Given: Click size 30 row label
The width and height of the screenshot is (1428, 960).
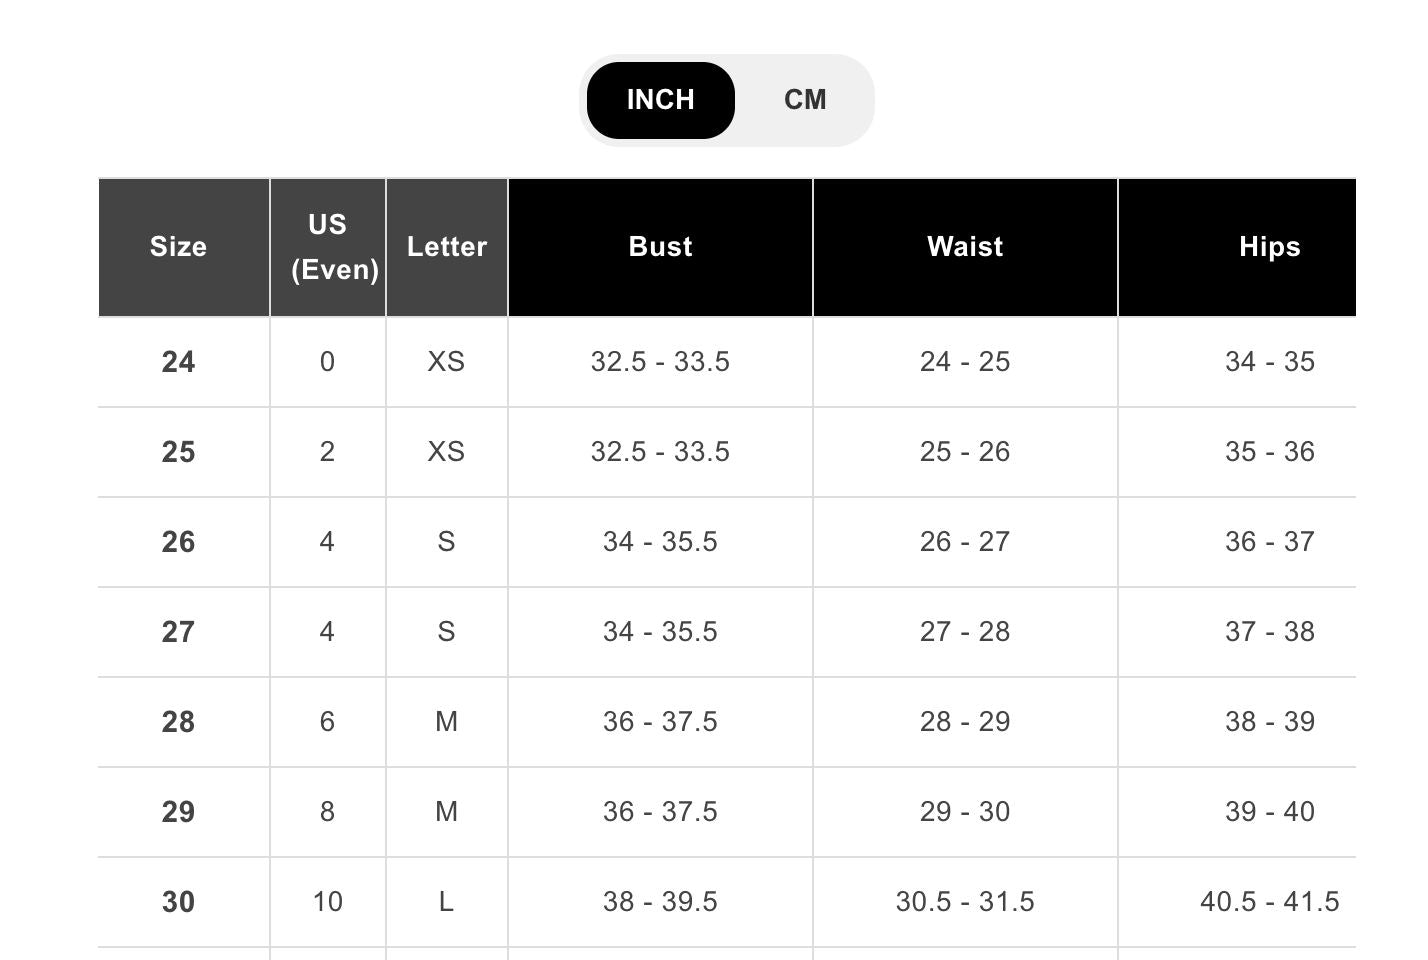Looking at the screenshot, I should pyautogui.click(x=179, y=902).
